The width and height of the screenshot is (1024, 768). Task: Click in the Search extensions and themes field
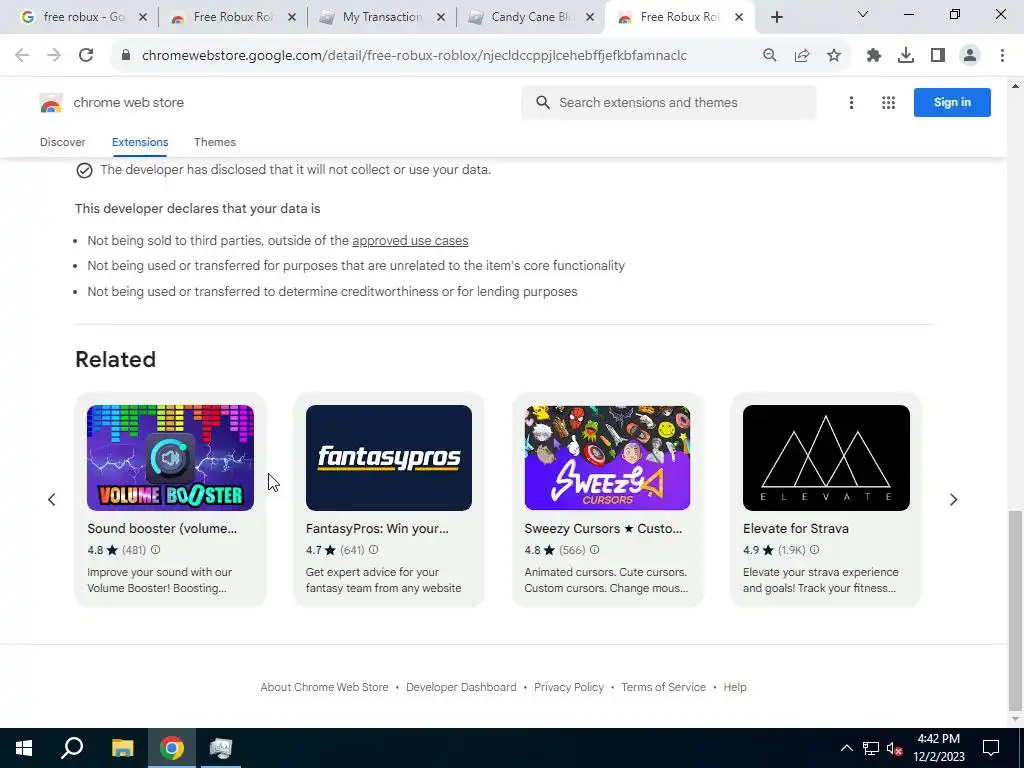pyautogui.click(x=669, y=103)
